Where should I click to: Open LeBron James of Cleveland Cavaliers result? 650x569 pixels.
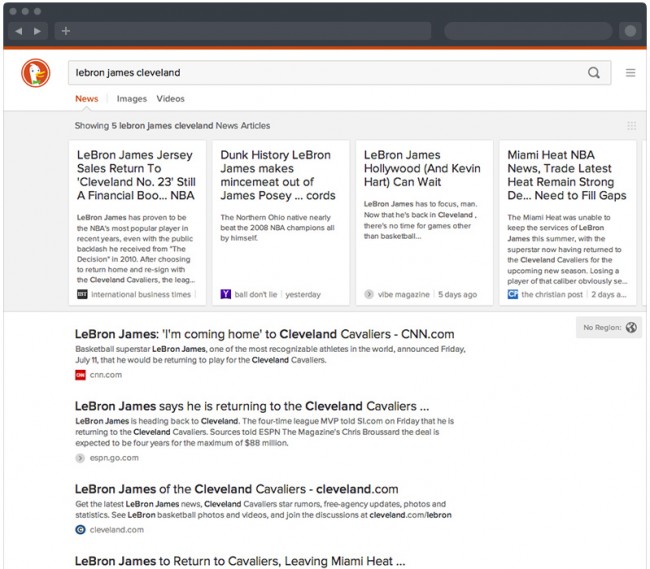click(236, 489)
